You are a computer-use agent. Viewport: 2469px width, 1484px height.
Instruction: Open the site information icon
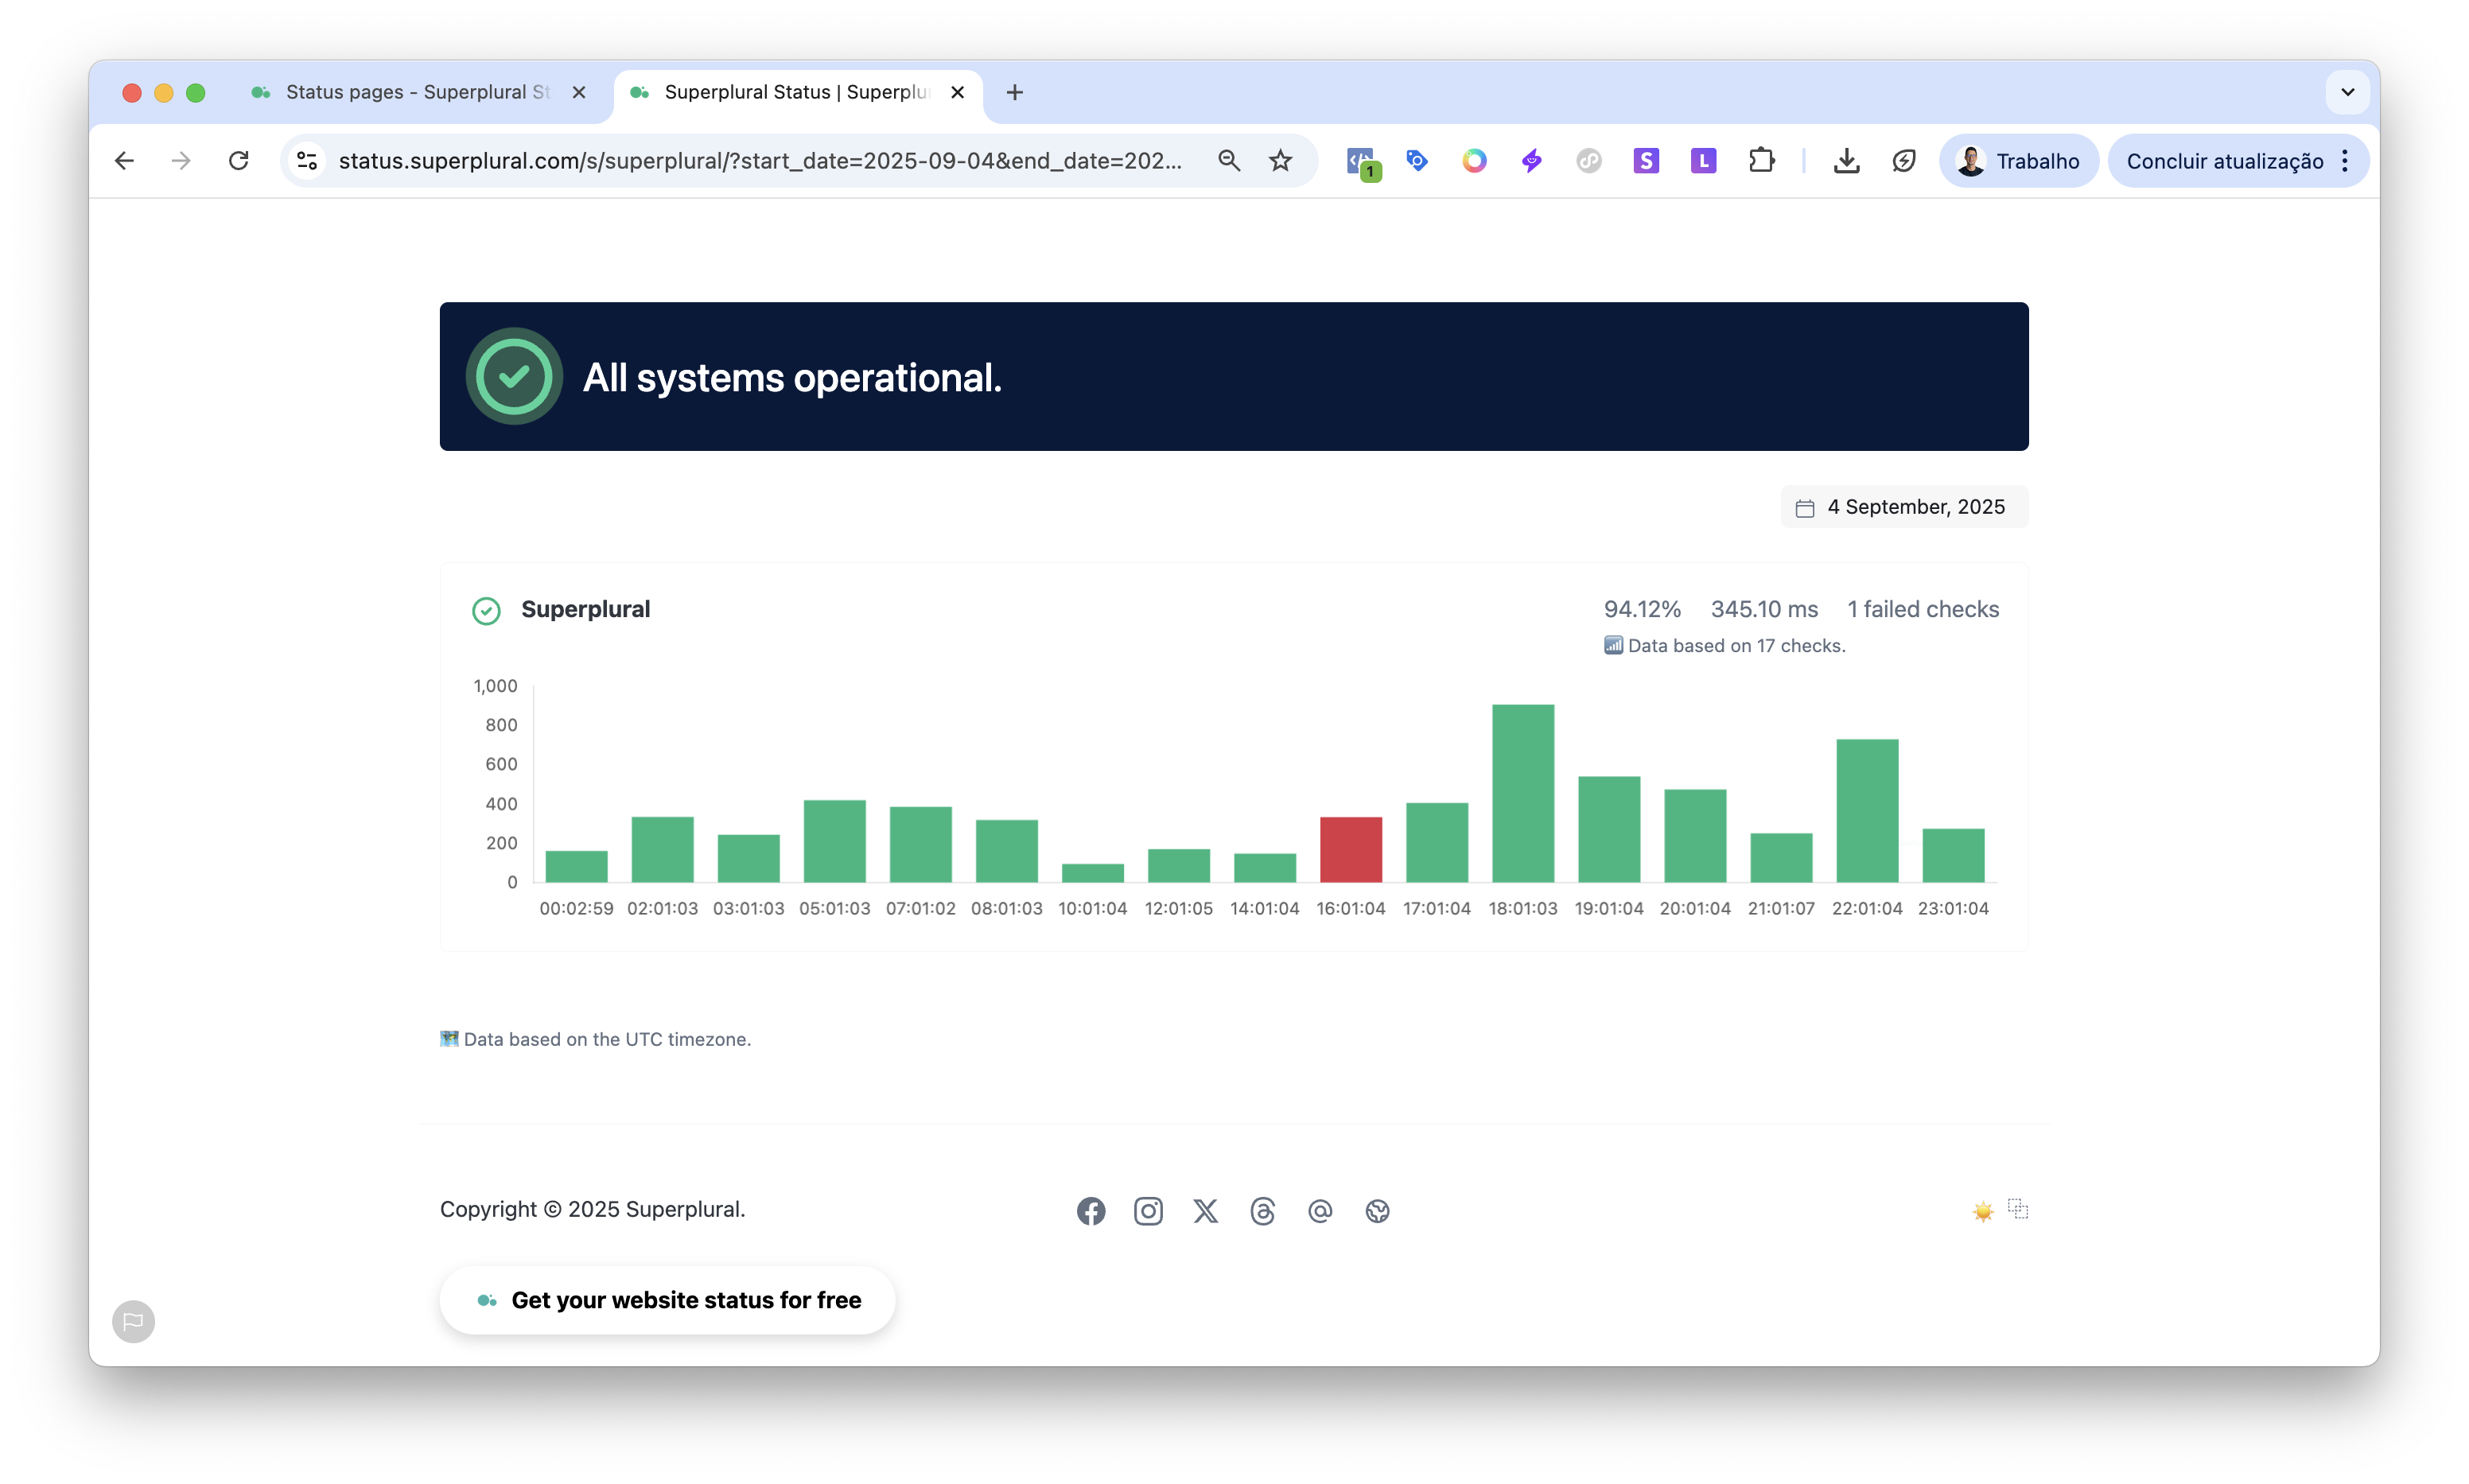point(307,160)
